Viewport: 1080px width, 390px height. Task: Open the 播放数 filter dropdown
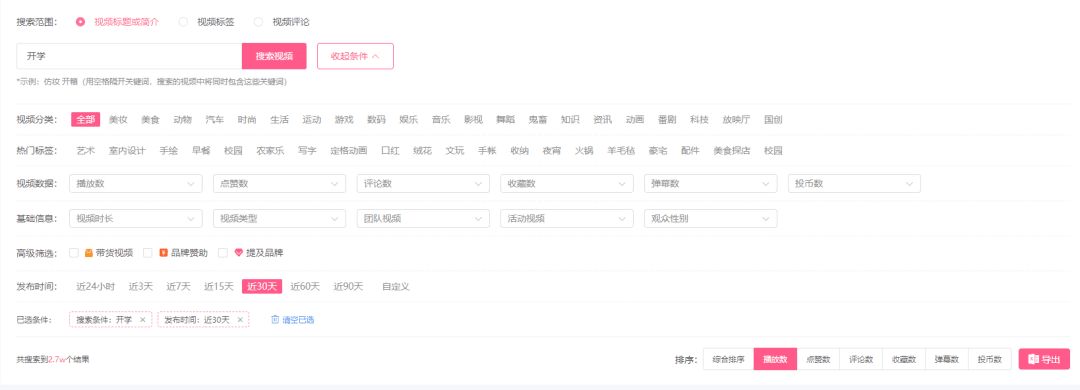[136, 183]
